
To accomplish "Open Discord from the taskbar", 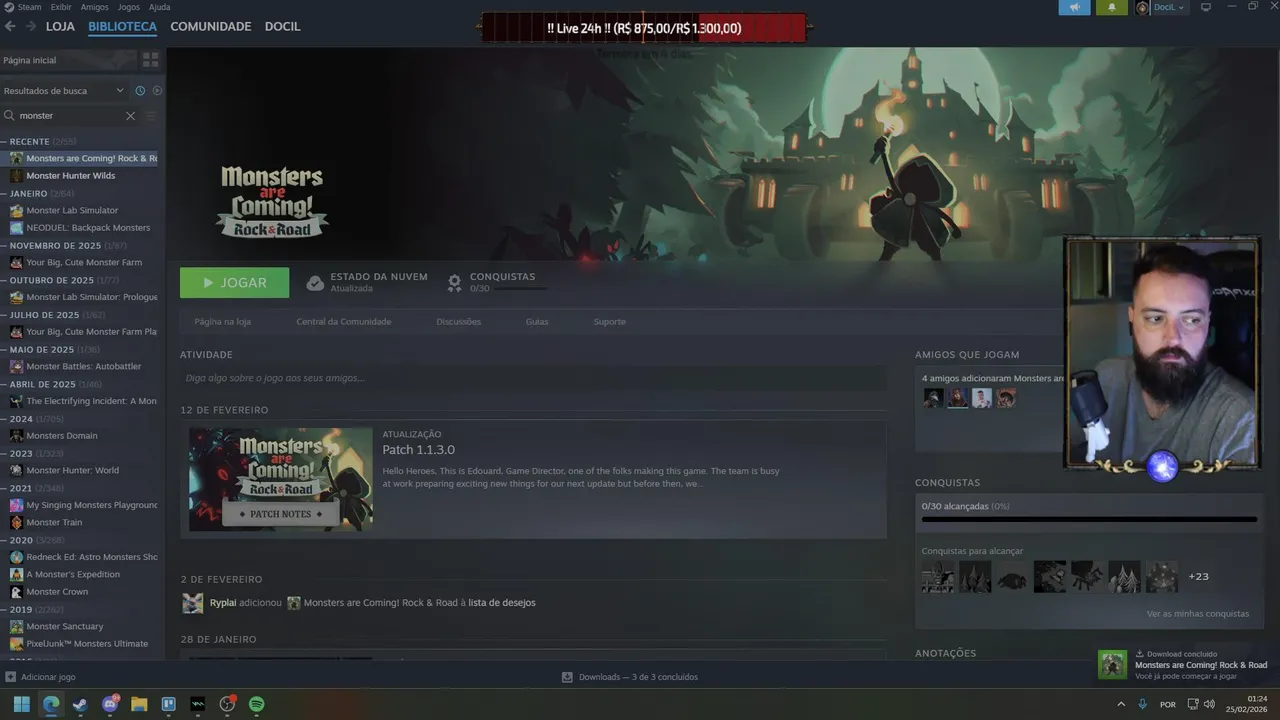I will 110,704.
